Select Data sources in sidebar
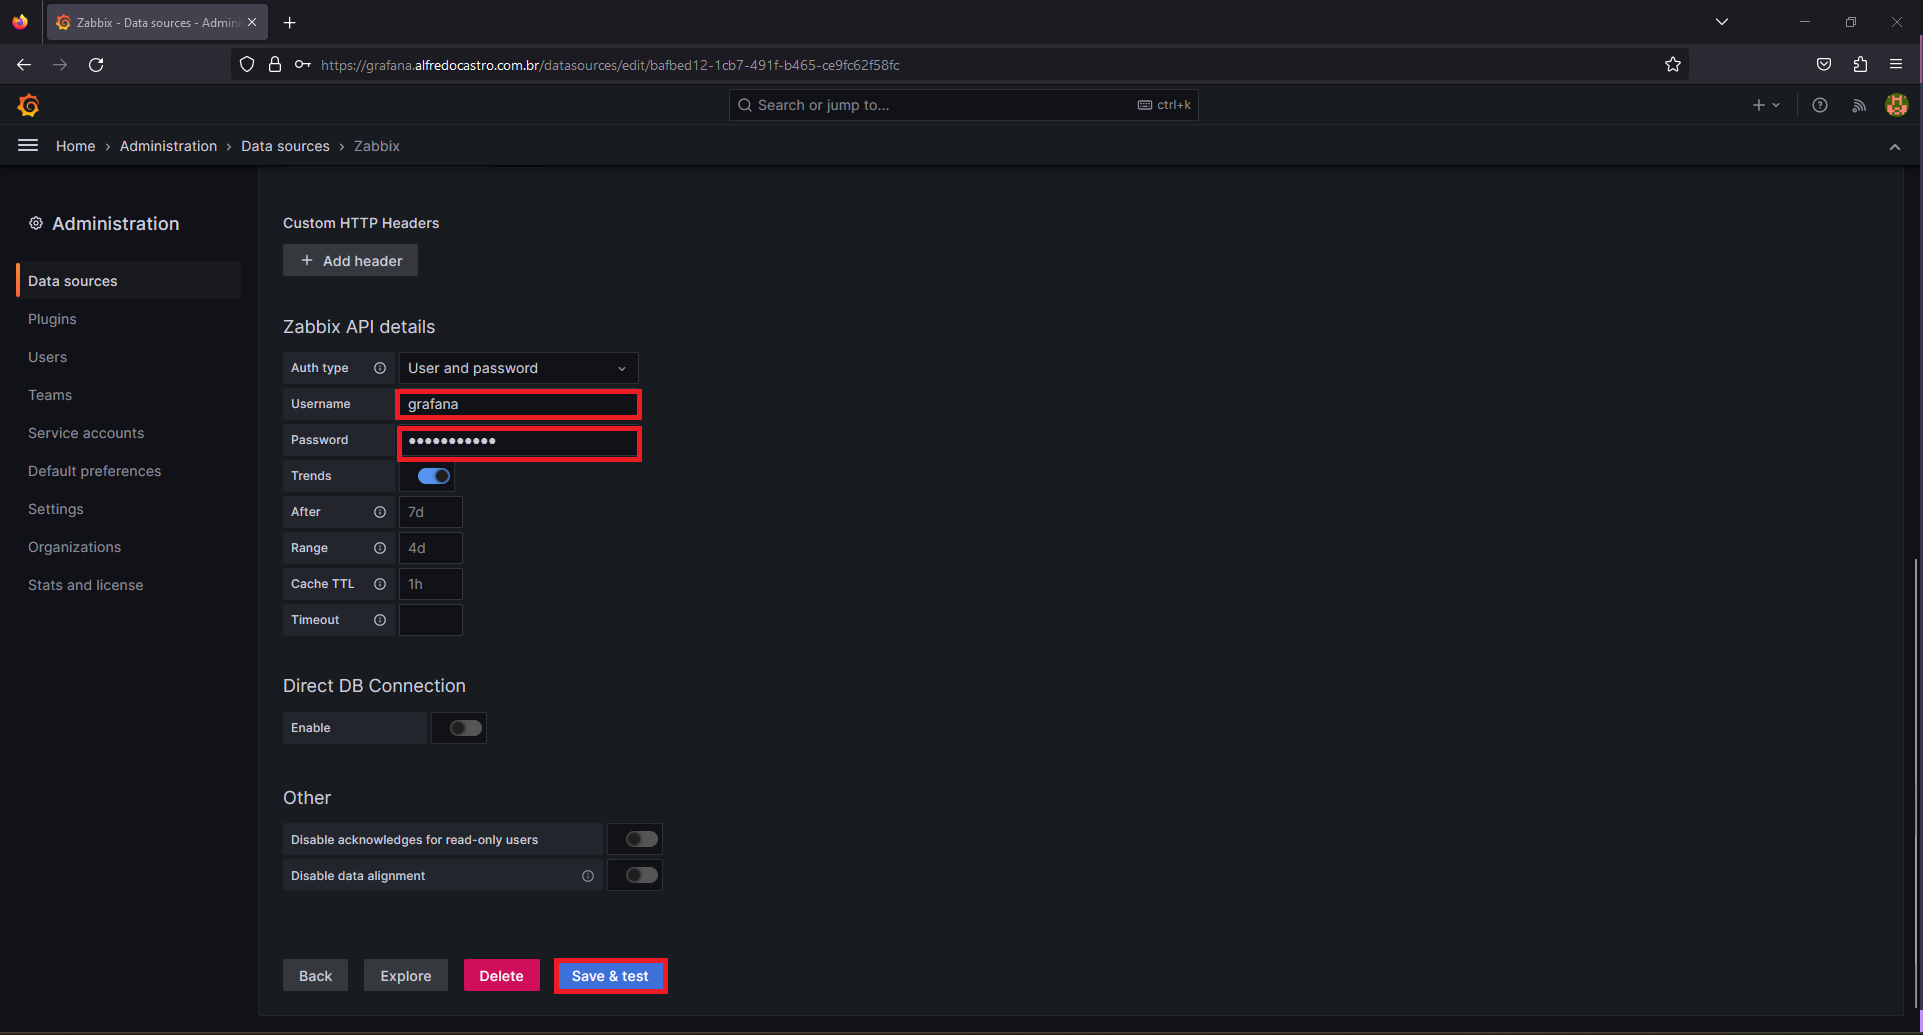Viewport: 1923px width, 1035px height. click(129, 281)
